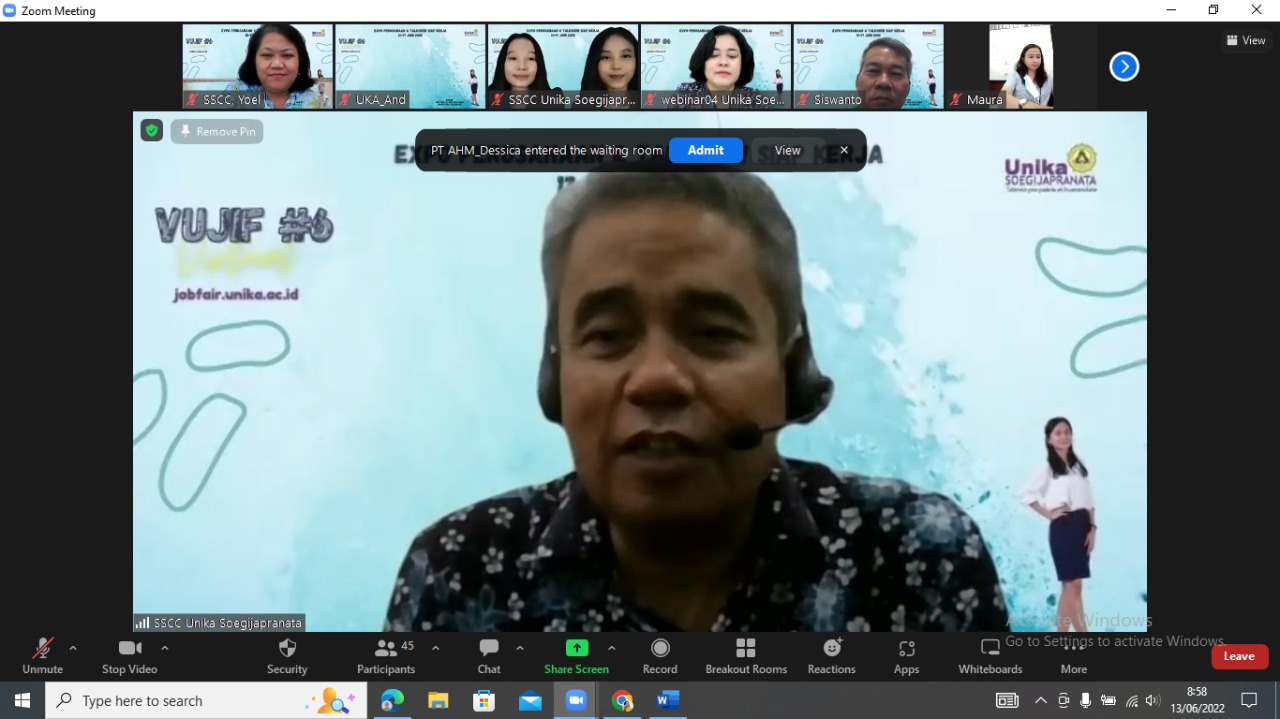The image size is (1280, 719).
Task: View the waiting room notification details
Action: point(788,150)
